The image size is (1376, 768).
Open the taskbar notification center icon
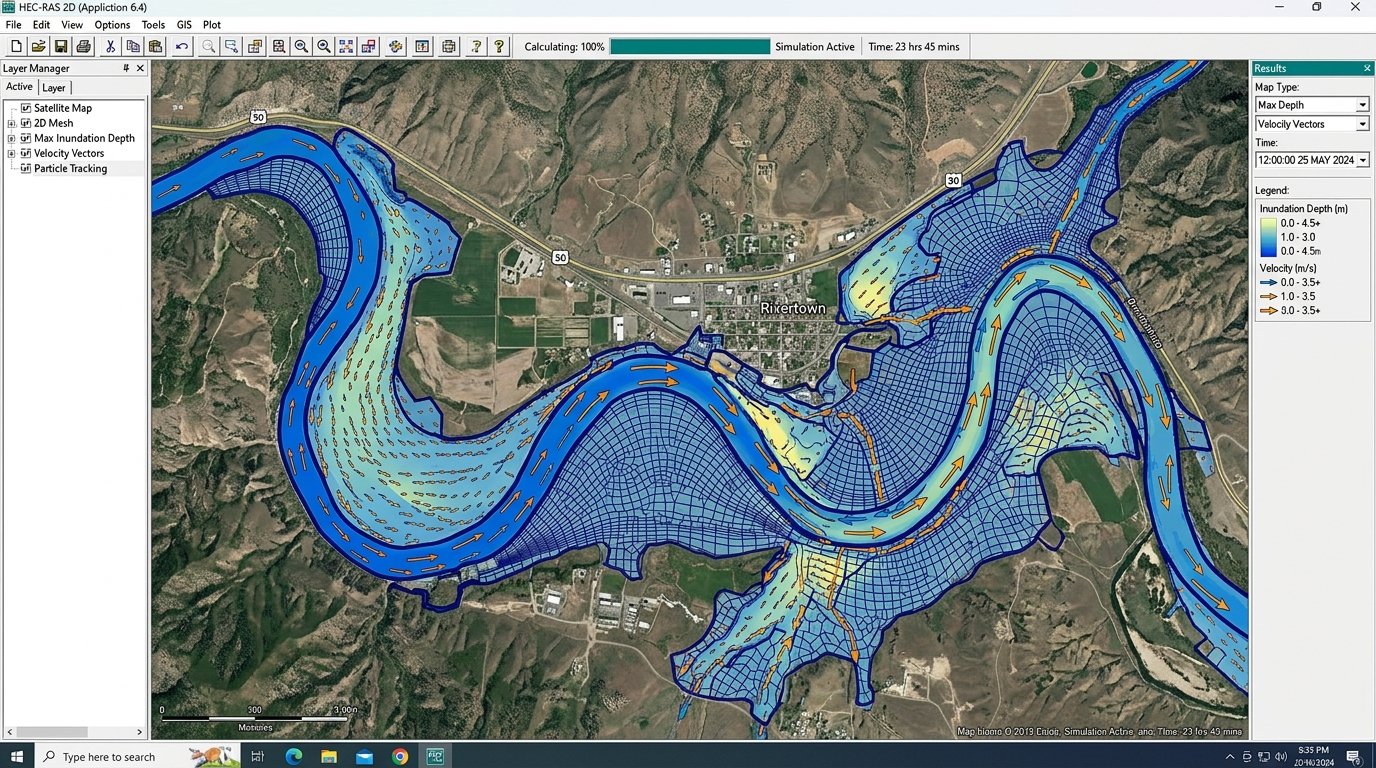pos(1353,757)
